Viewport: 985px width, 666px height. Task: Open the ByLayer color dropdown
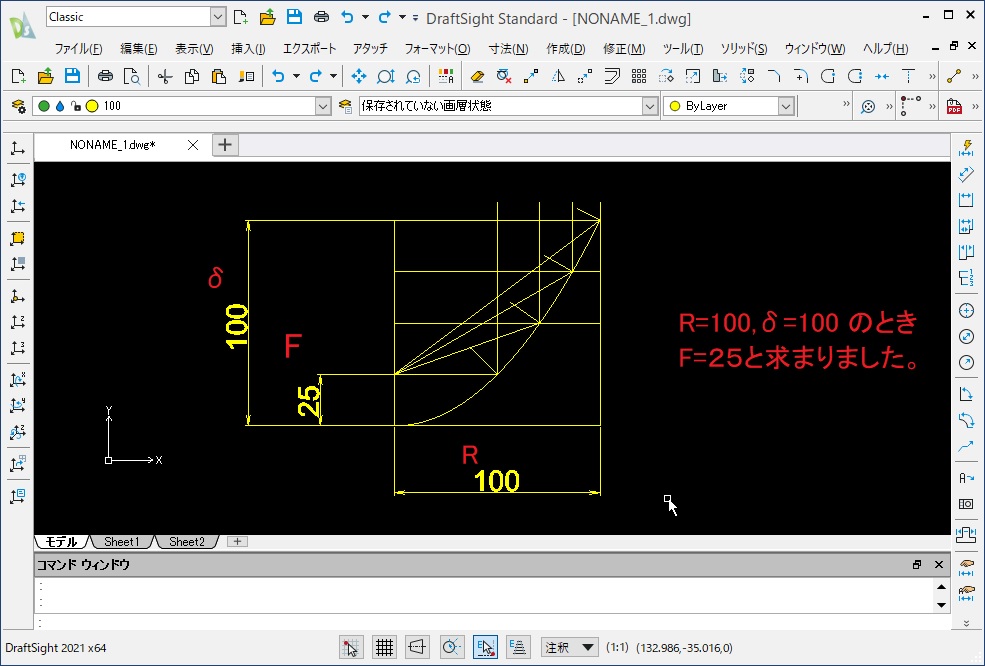coord(786,106)
